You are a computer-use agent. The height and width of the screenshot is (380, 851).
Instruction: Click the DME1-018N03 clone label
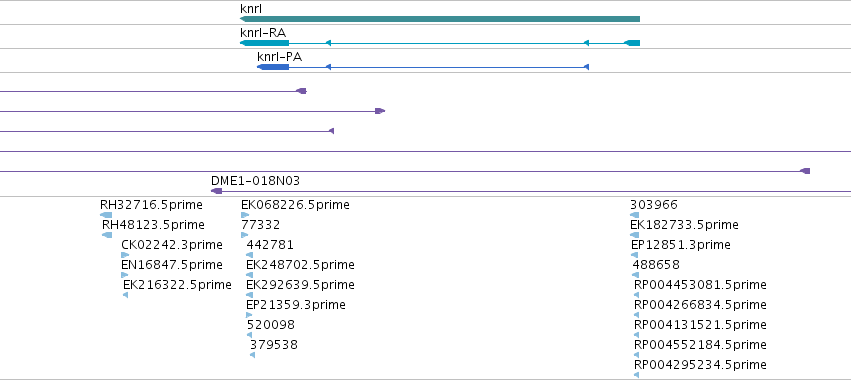[x=255, y=181]
